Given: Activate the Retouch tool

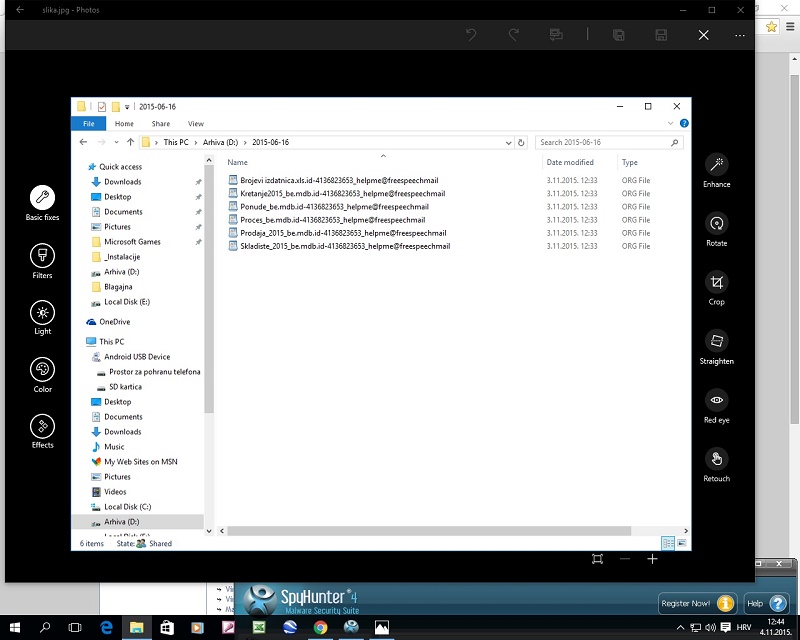Looking at the screenshot, I should pyautogui.click(x=716, y=459).
